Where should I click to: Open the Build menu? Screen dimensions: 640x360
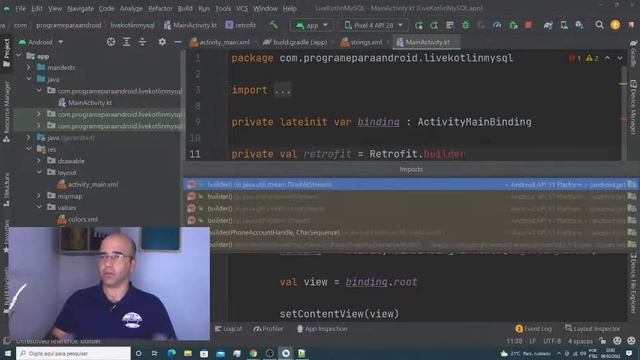tap(185, 8)
